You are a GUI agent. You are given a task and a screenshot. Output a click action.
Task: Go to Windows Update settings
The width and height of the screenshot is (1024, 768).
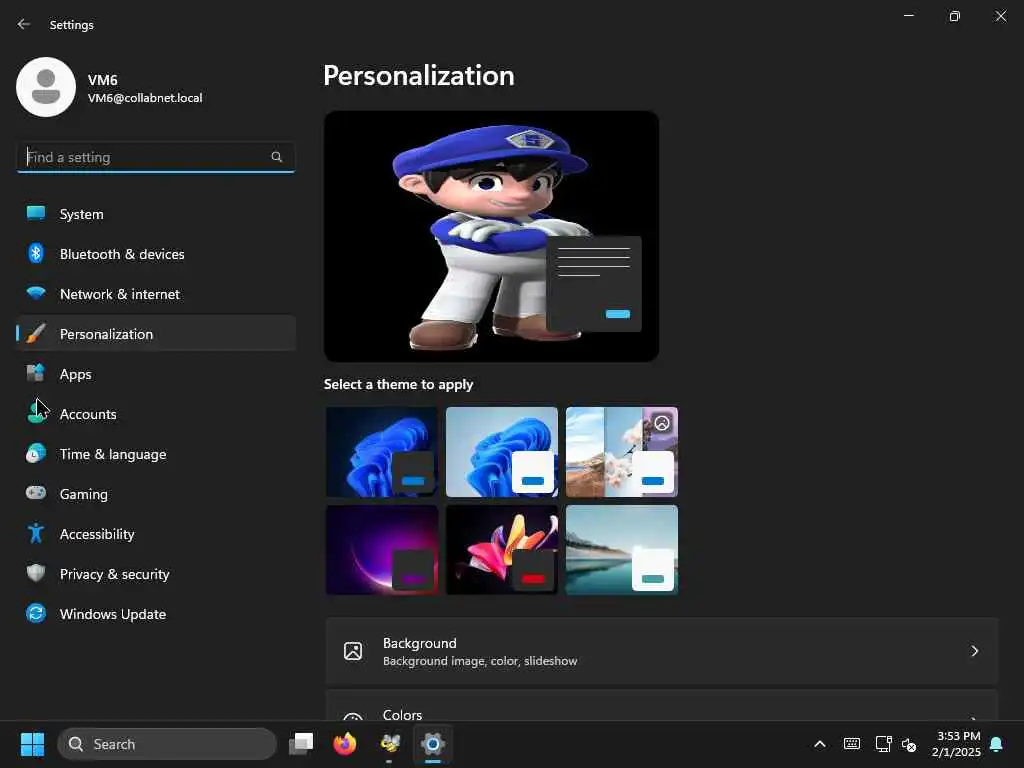(x=156, y=614)
